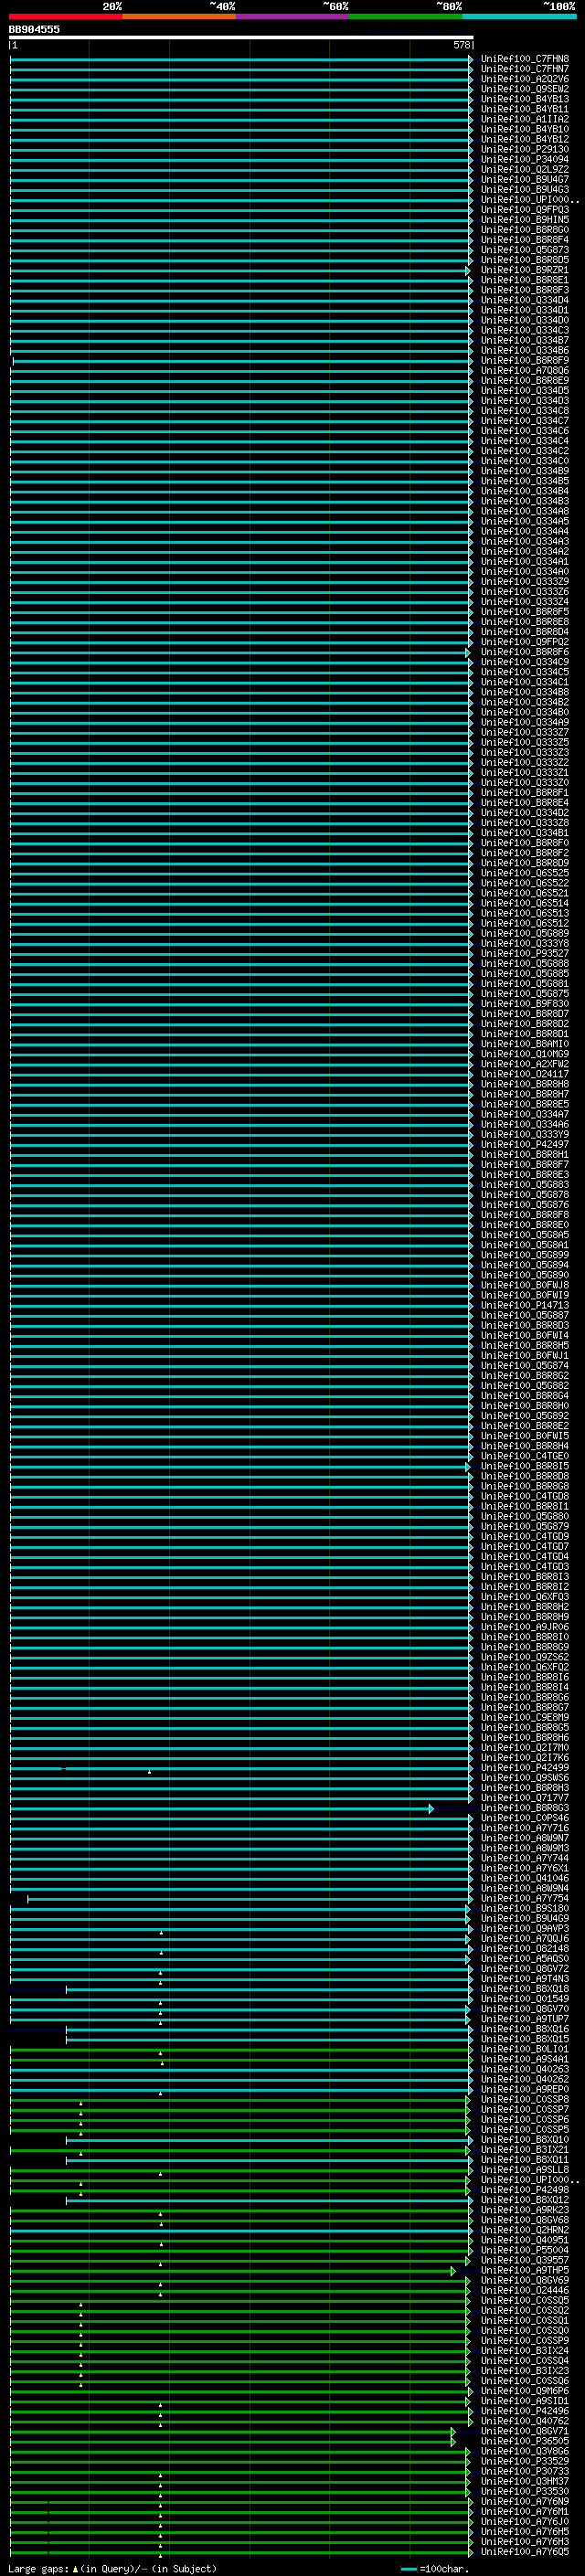
Task: Open hit UniRef100_B9S180
Action: pyautogui.click(x=525, y=1908)
